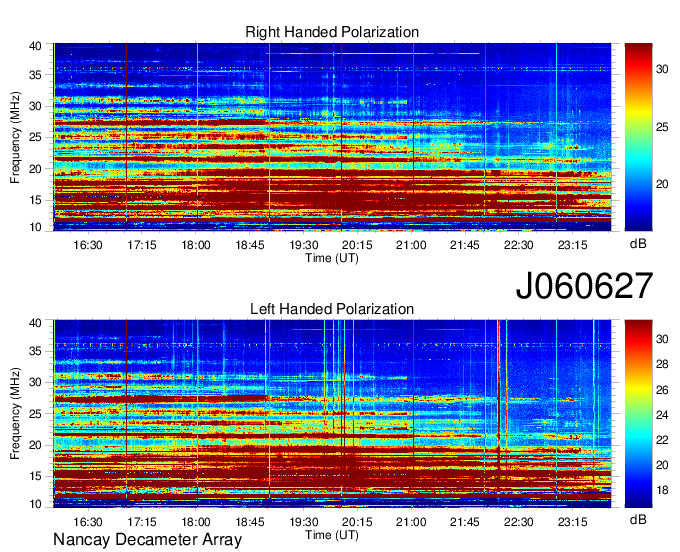
Task: Click 21:45 time tick under Right Handed plot
Action: pos(465,245)
